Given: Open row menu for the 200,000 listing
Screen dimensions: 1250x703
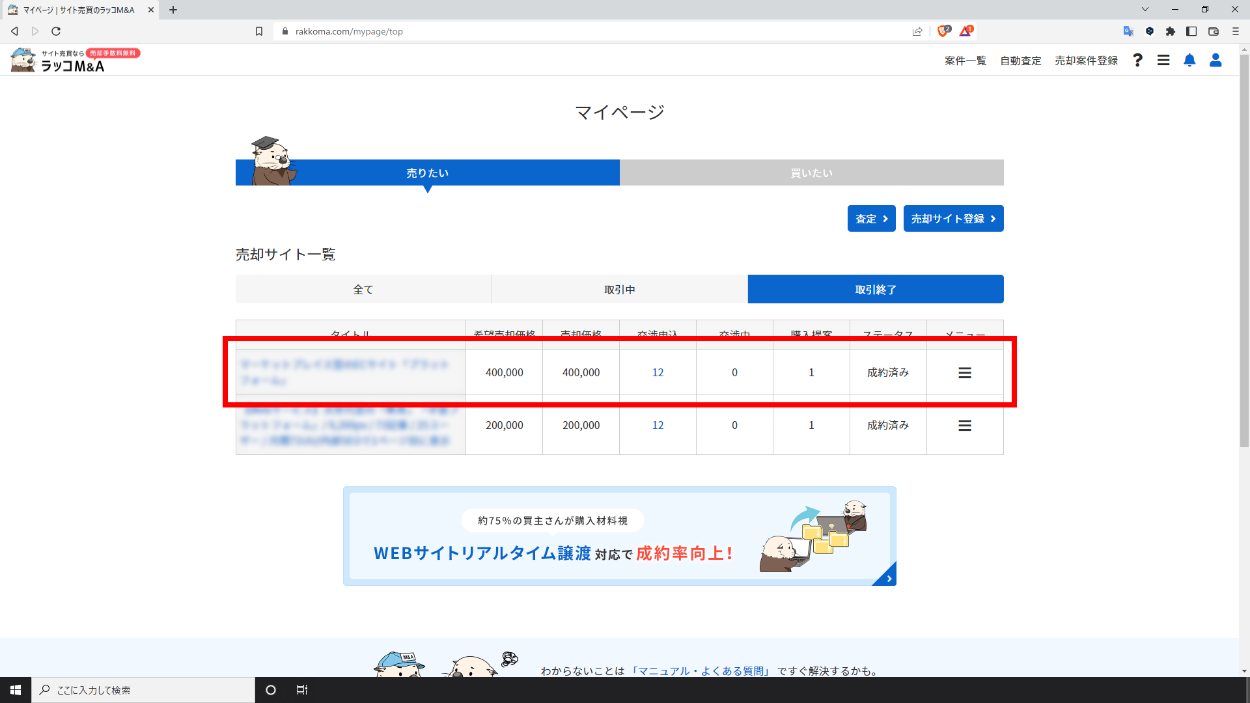Looking at the screenshot, I should (x=964, y=425).
